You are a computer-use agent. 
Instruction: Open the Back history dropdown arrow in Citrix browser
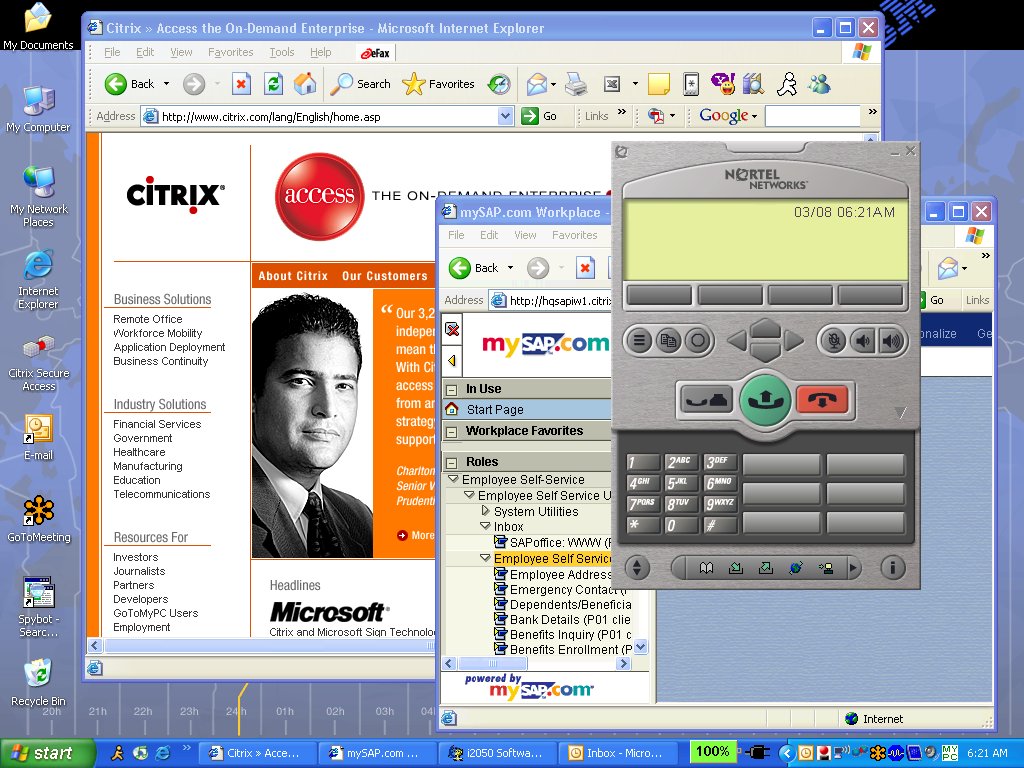166,84
